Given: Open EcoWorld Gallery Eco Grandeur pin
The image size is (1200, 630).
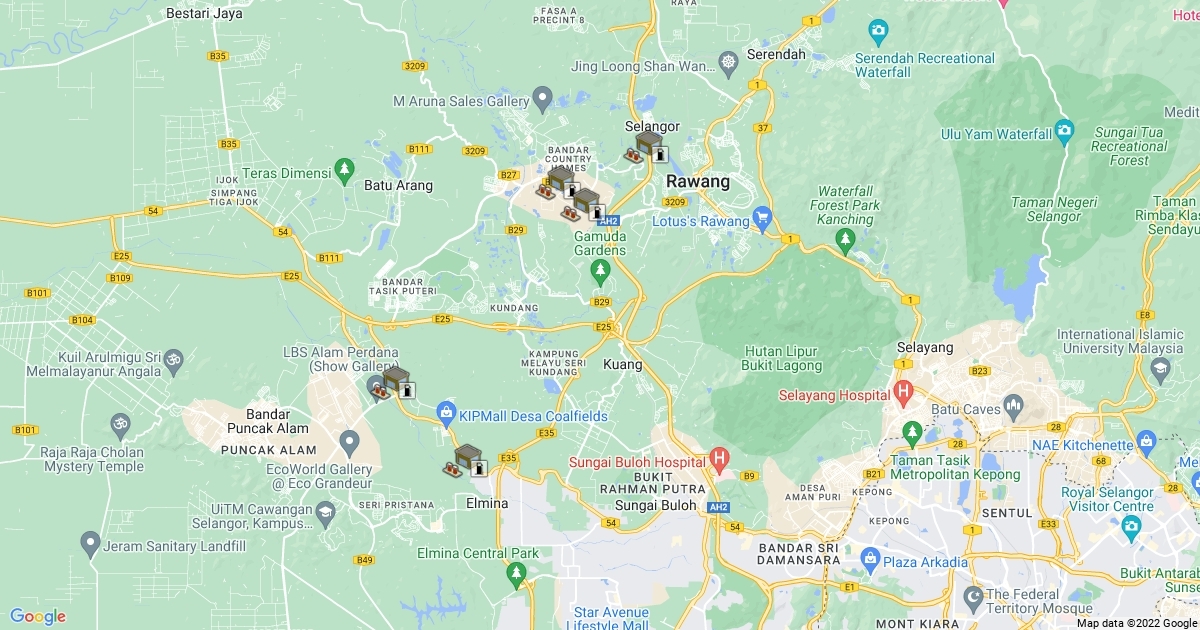Looking at the screenshot, I should (349, 440).
